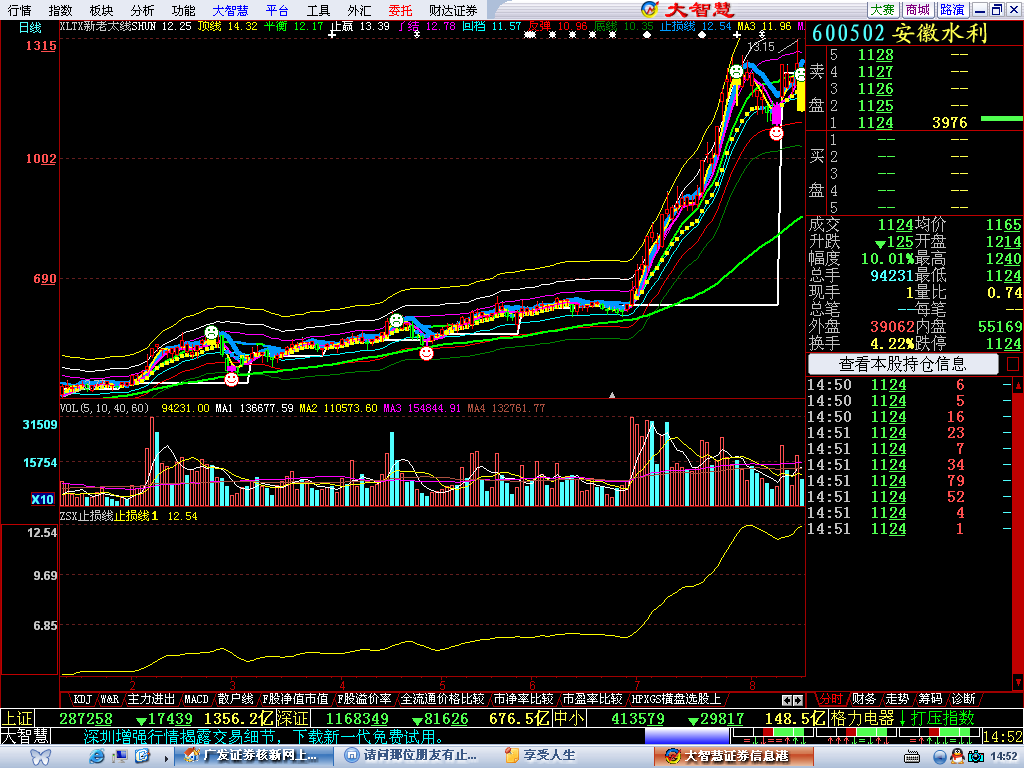This screenshot has width=1024, height=768.
Task: Click the green frowning face between months 4 and 5
Action: [x=396, y=321]
